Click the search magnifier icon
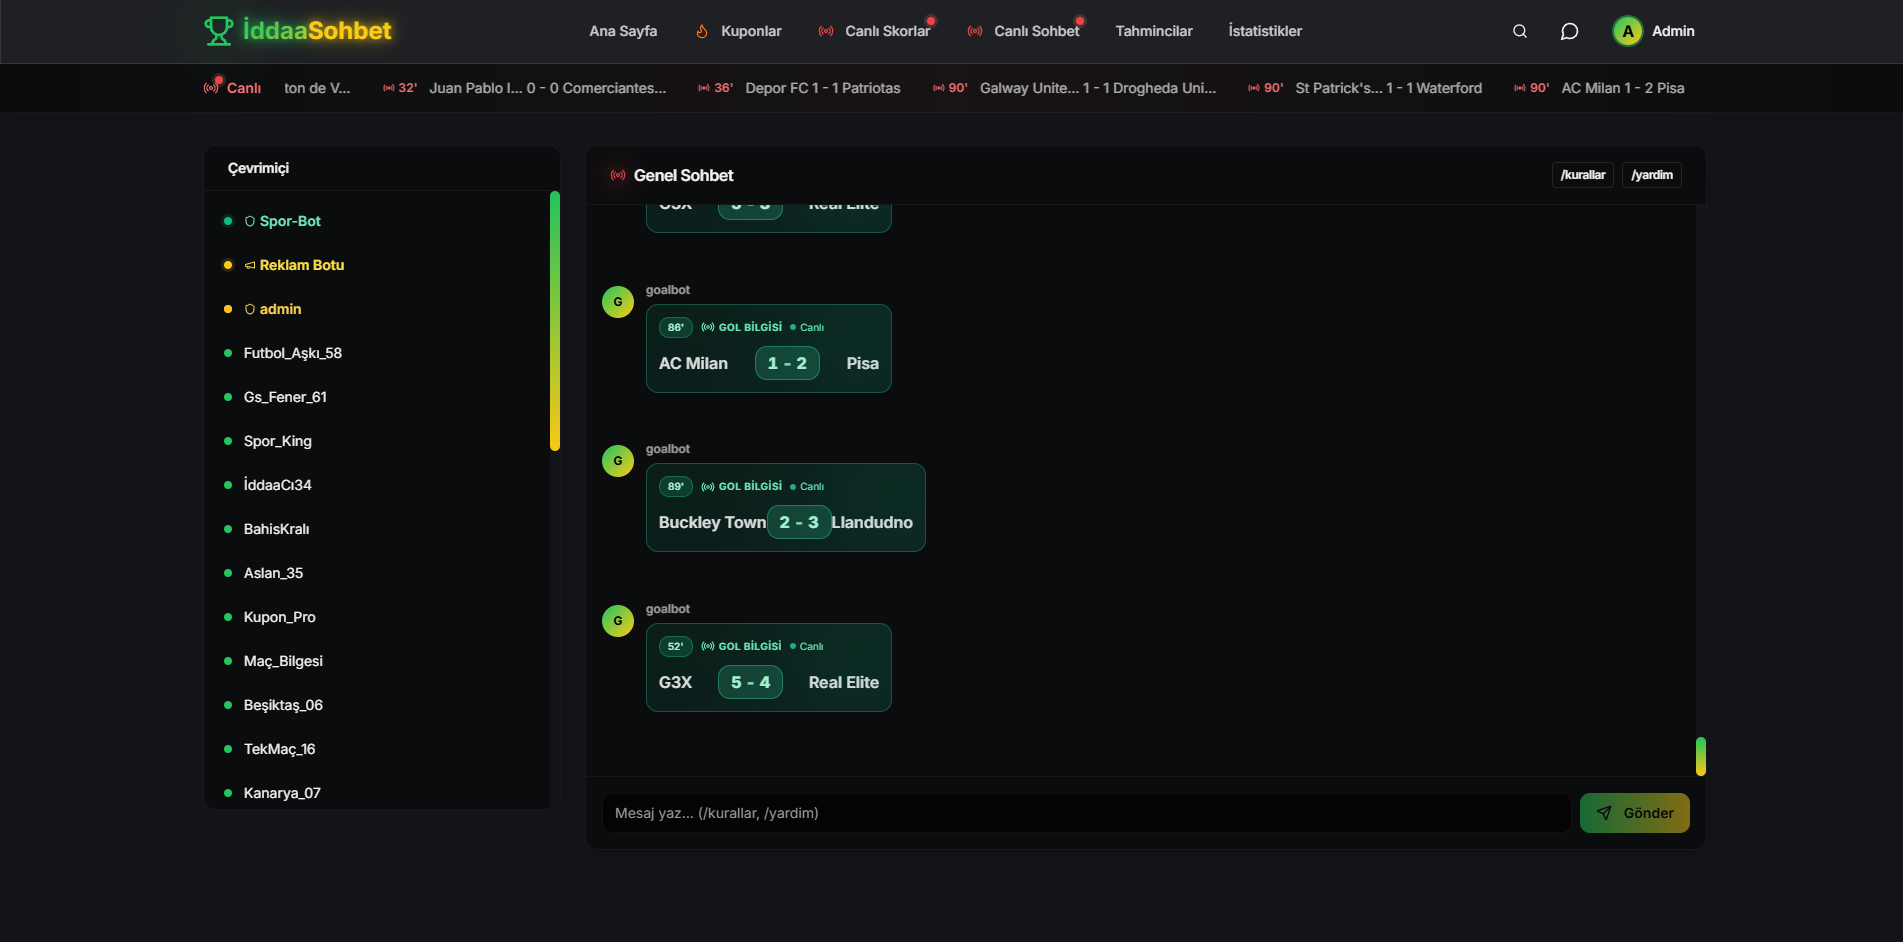This screenshot has width=1903, height=942. click(1519, 31)
